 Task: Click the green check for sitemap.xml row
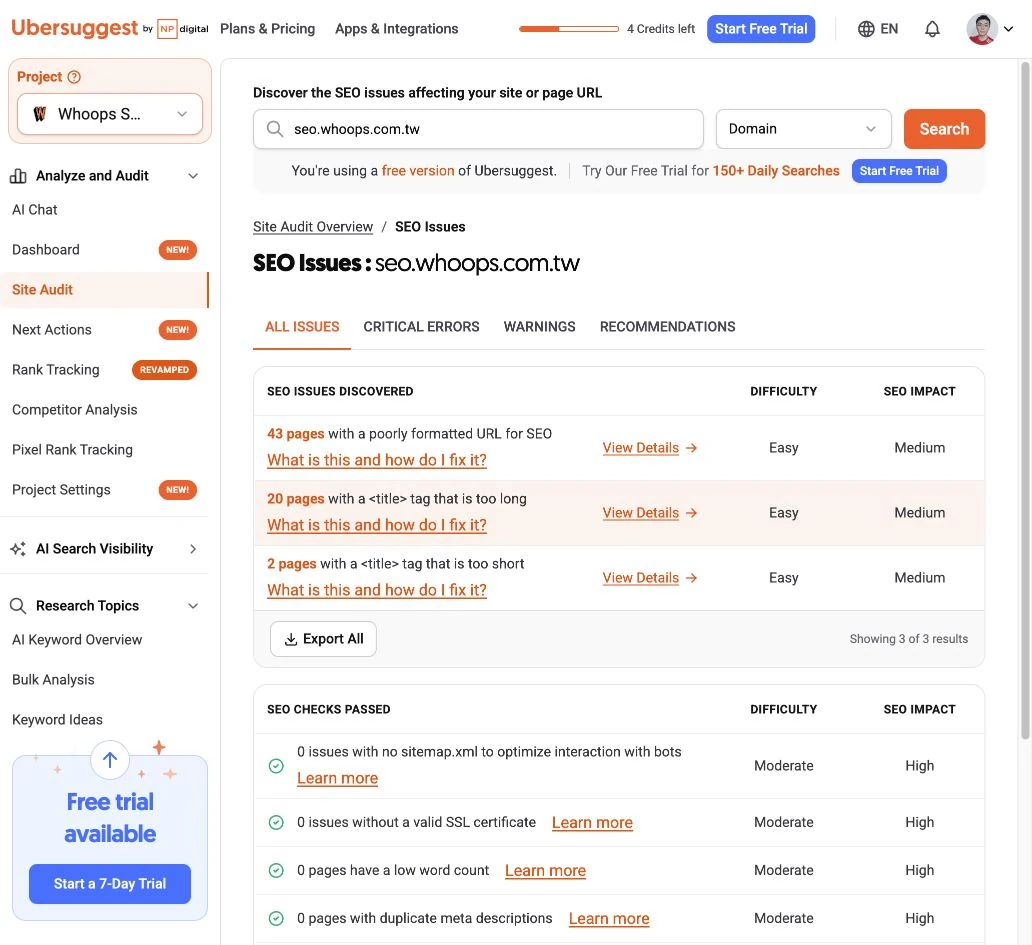click(276, 766)
